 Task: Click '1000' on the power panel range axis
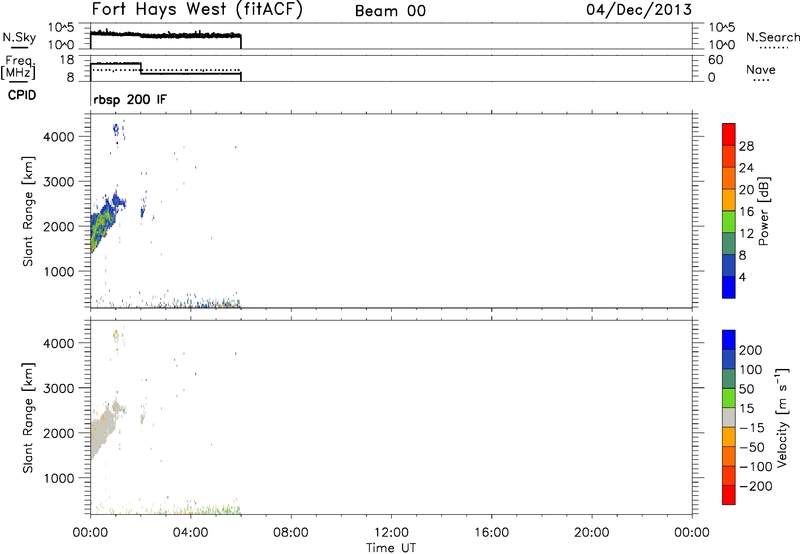click(59, 271)
